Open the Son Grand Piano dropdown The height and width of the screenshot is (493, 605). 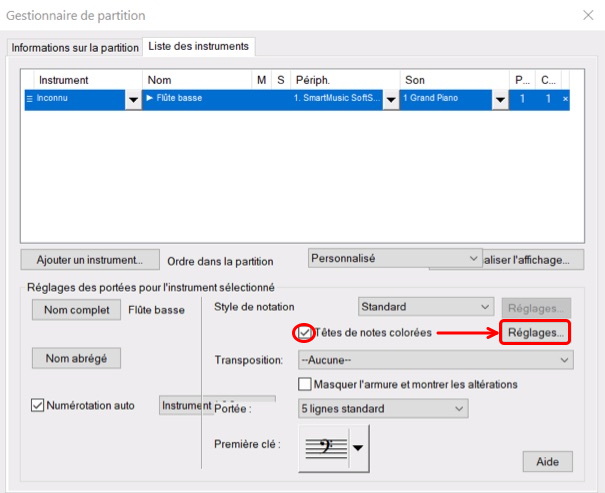[497, 99]
